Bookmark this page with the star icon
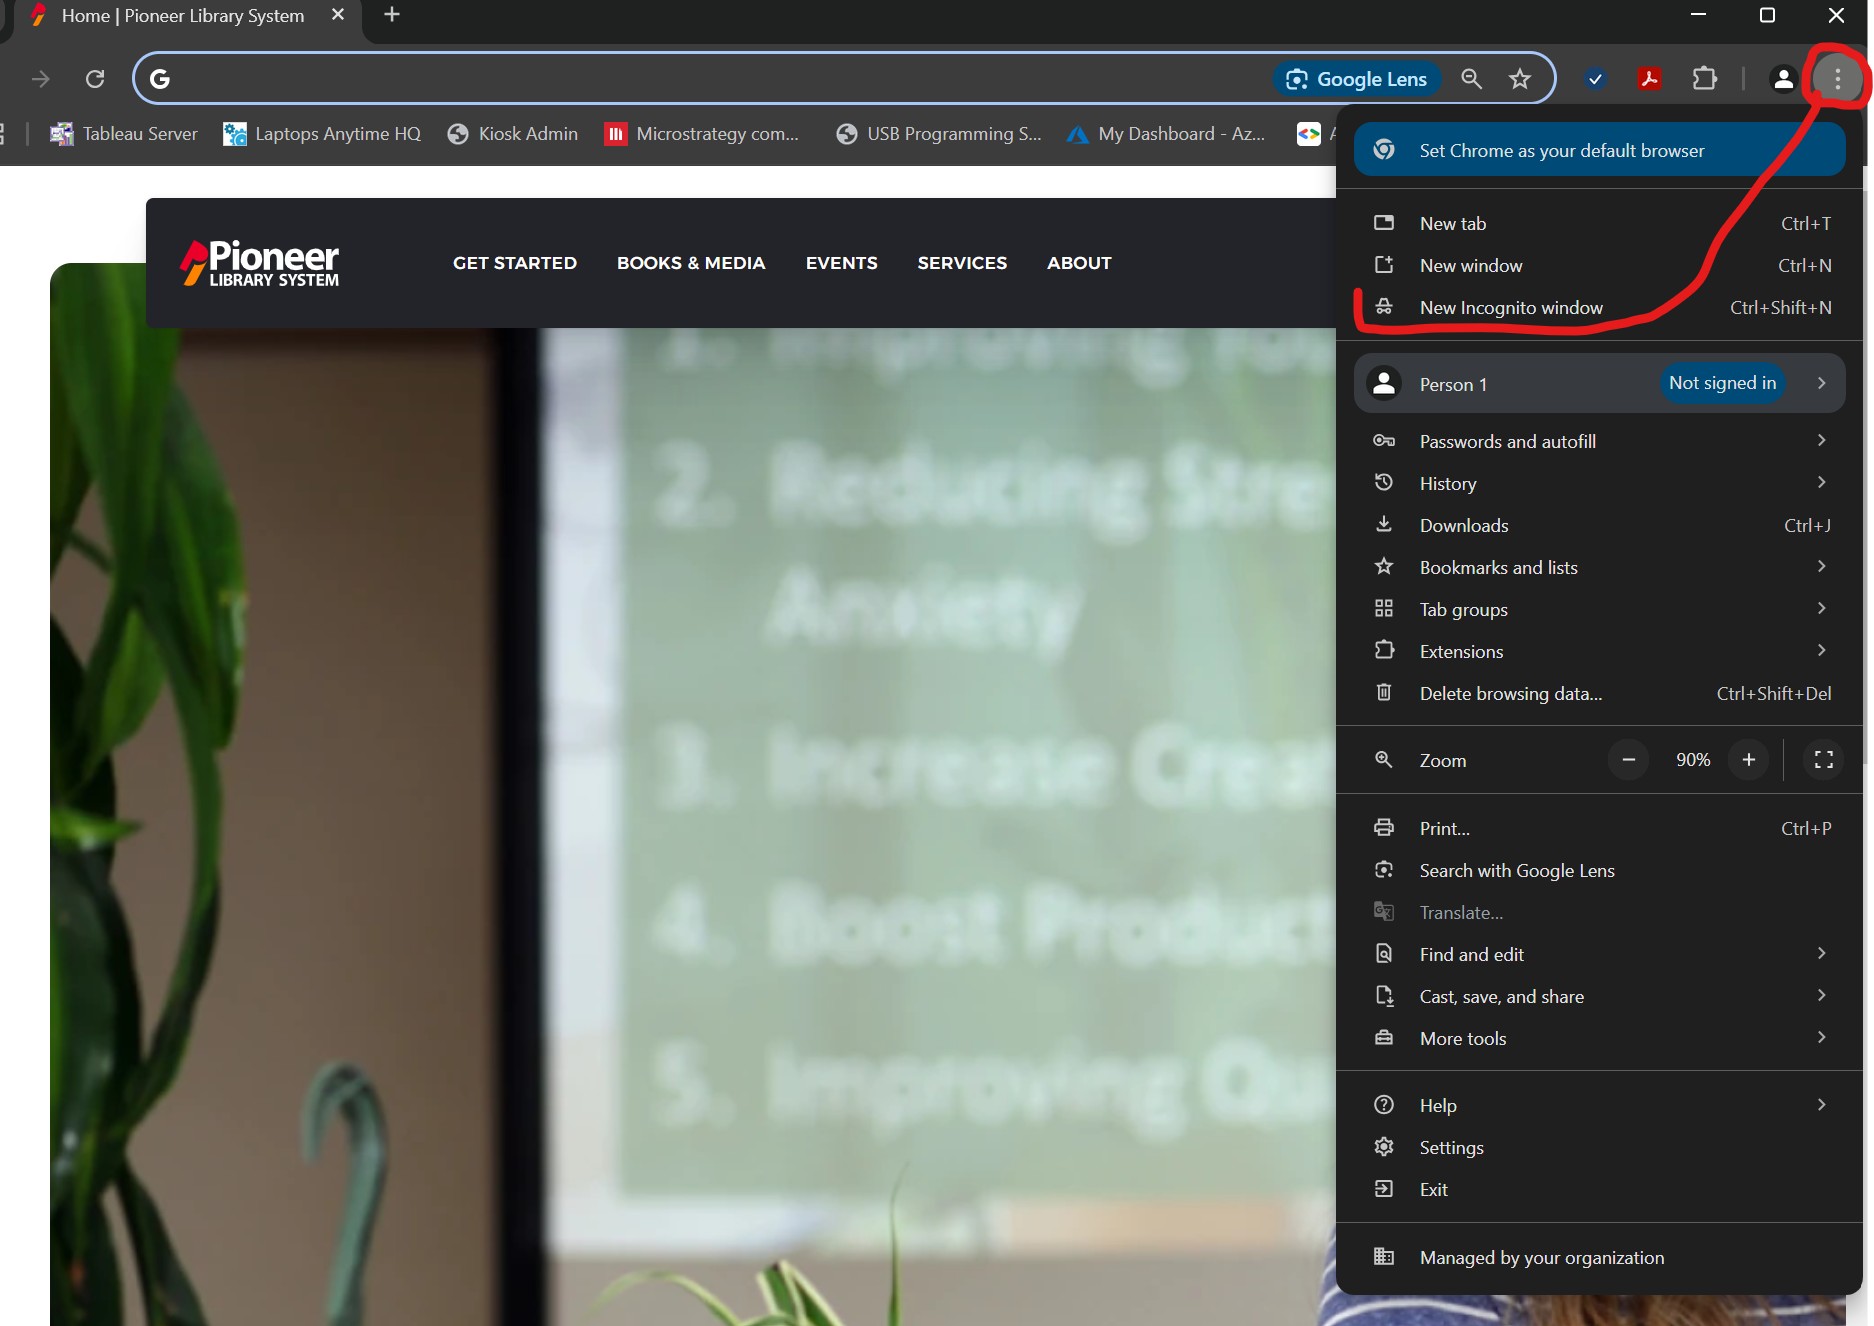 tap(1519, 79)
